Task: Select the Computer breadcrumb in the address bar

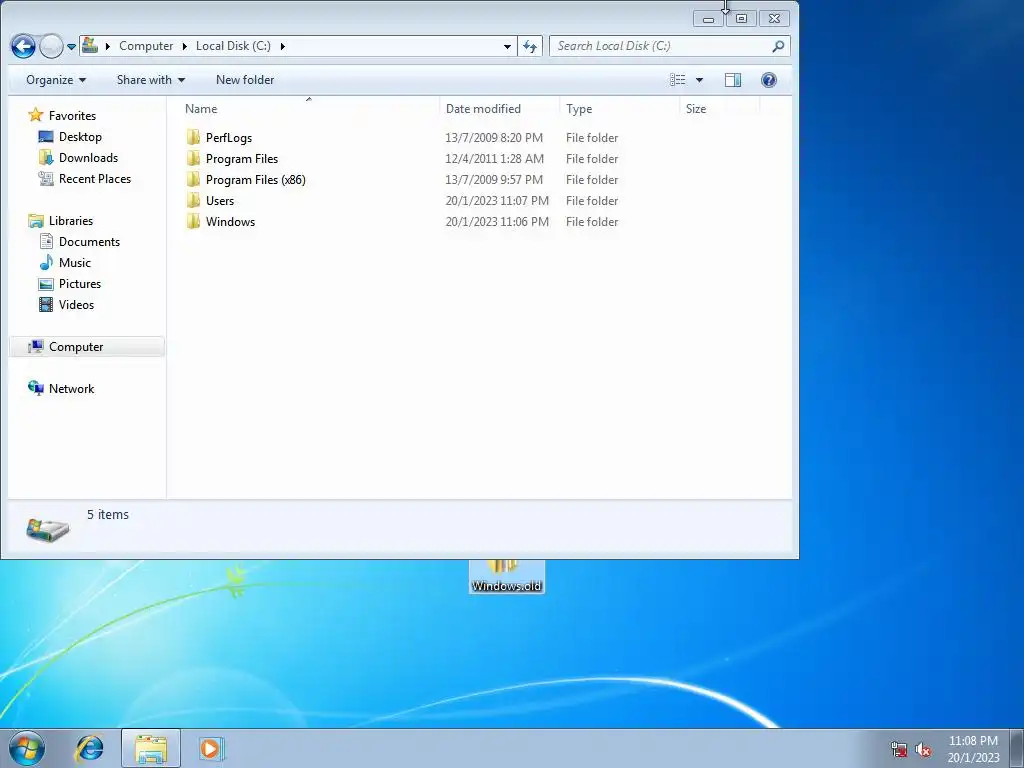Action: [x=146, y=46]
